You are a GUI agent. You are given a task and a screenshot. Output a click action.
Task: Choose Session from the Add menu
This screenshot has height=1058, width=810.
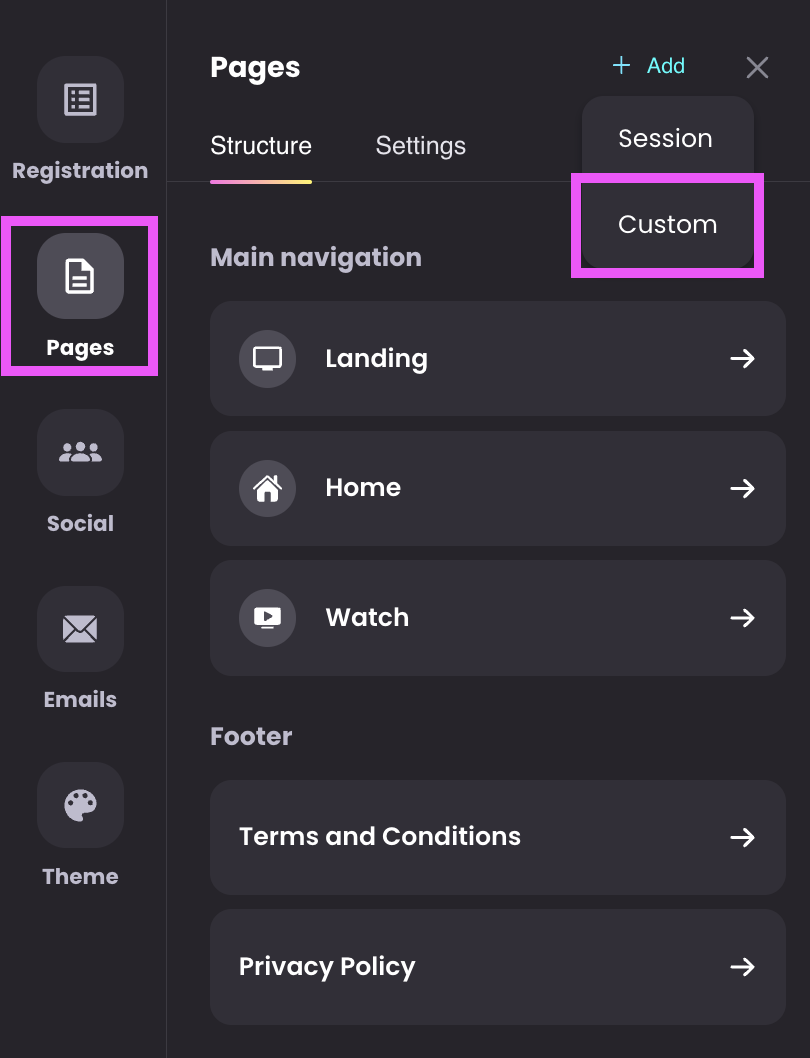tap(666, 138)
